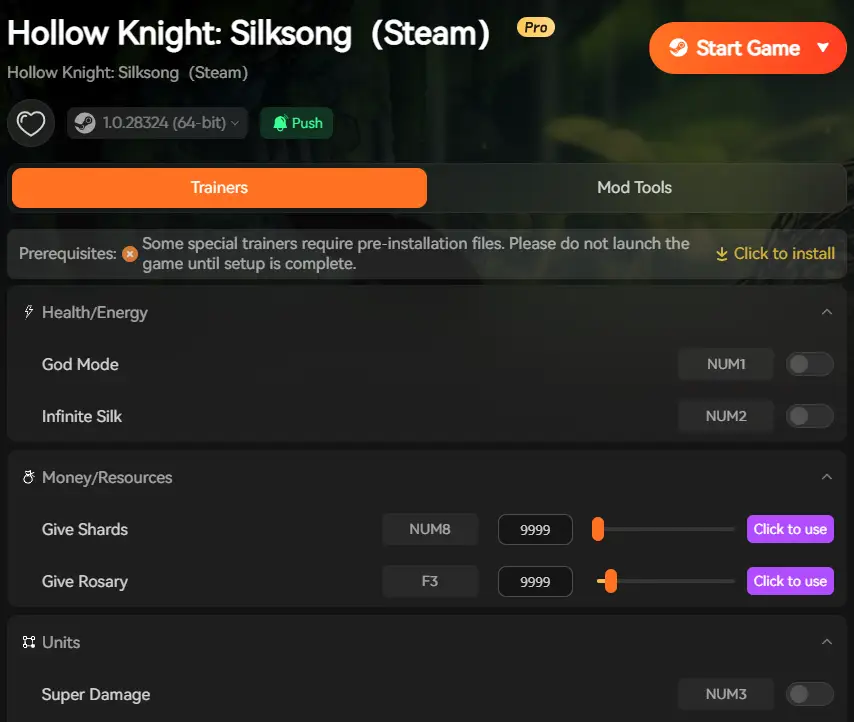Enable God Mode
The image size is (854, 722).
pos(810,364)
